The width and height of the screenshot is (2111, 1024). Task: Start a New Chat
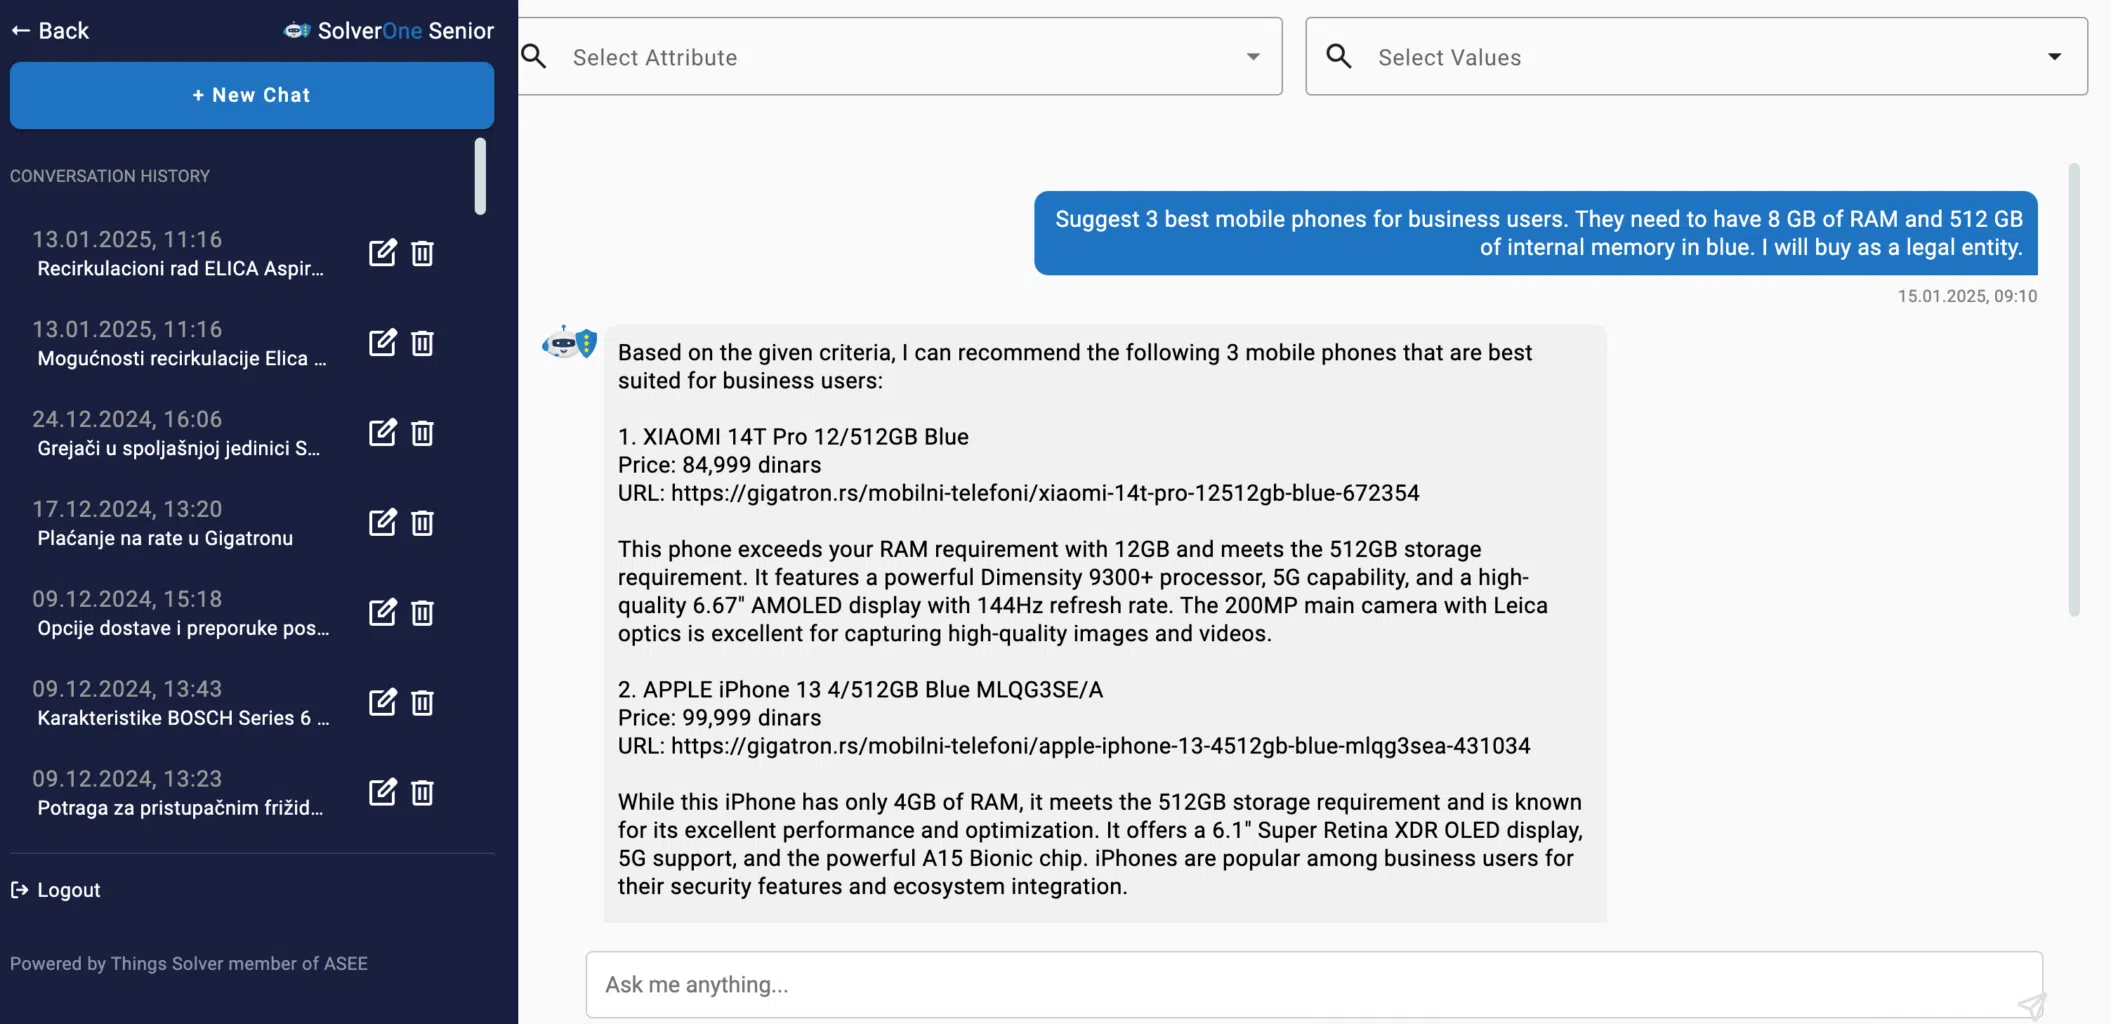(252, 95)
